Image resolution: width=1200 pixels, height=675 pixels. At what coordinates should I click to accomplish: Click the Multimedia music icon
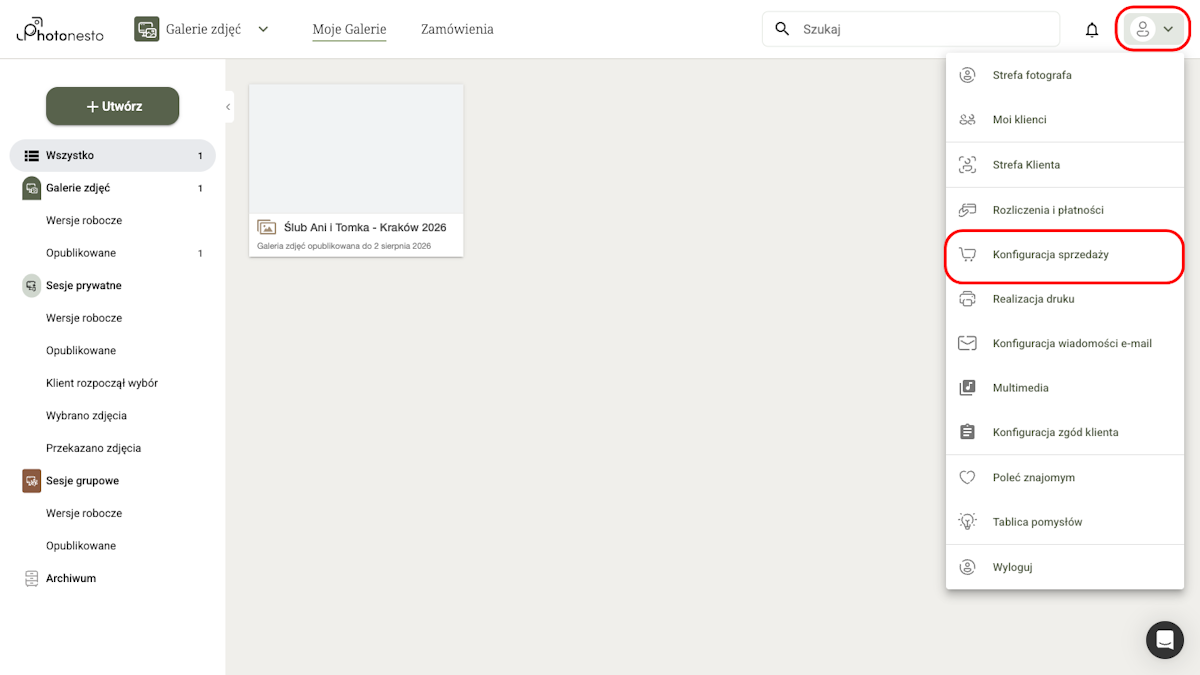coord(967,388)
